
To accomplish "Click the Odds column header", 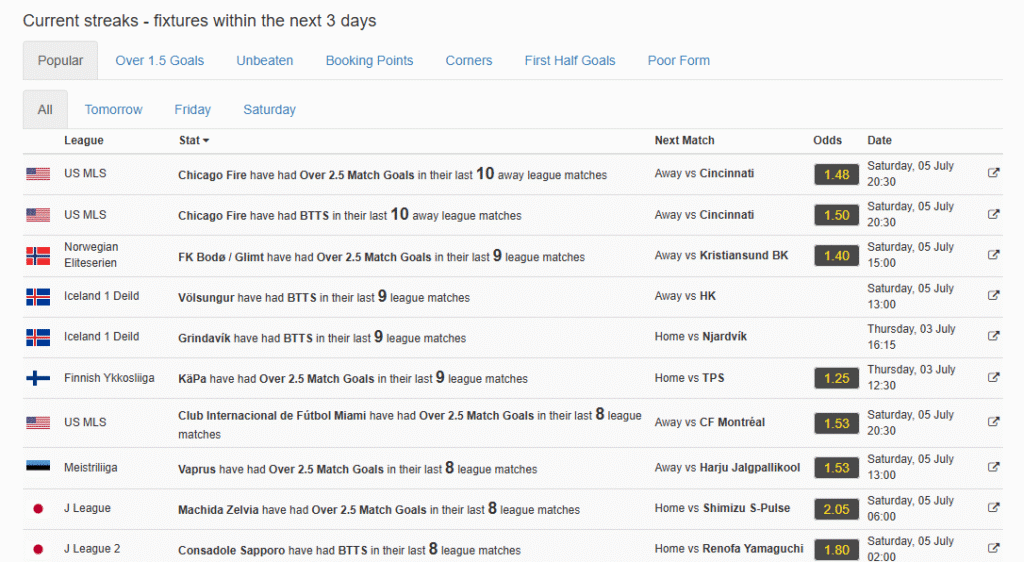I will coord(827,140).
